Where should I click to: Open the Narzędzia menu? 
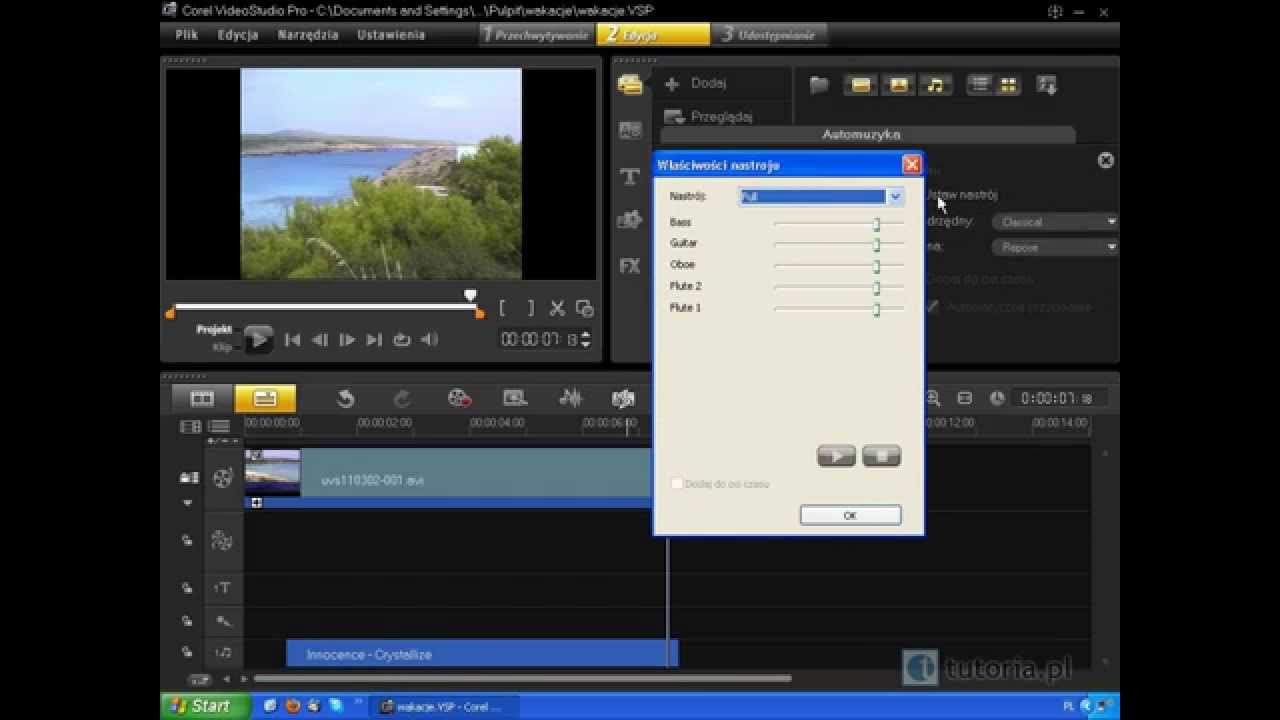pos(308,34)
